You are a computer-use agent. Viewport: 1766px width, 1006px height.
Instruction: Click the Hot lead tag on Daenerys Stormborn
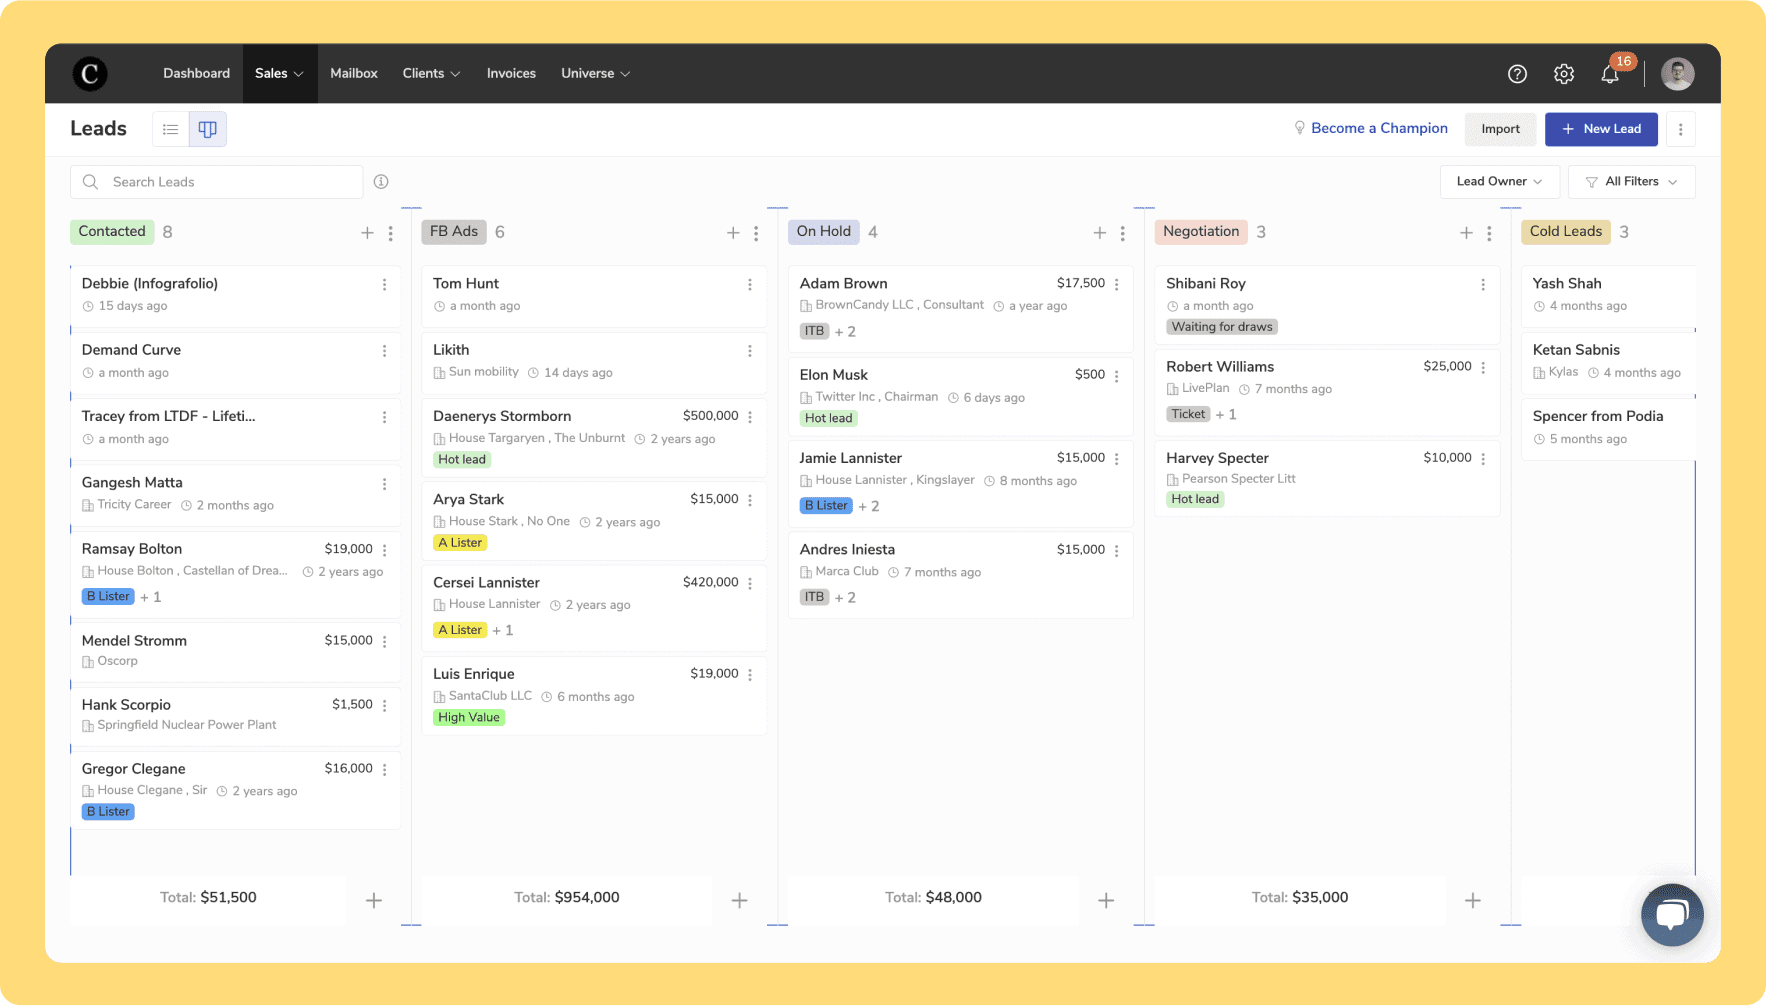[x=462, y=460]
